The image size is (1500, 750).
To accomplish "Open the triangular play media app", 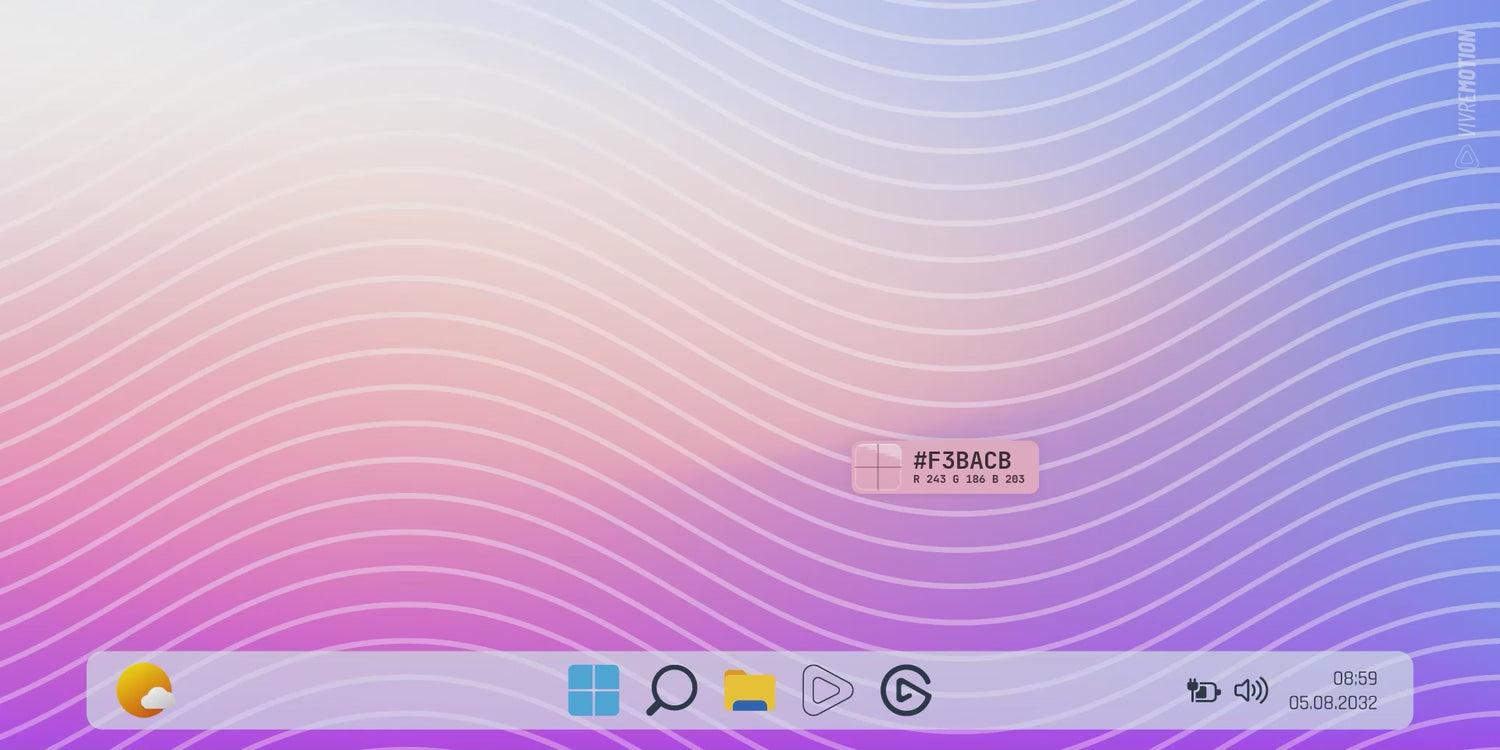I will coord(827,690).
